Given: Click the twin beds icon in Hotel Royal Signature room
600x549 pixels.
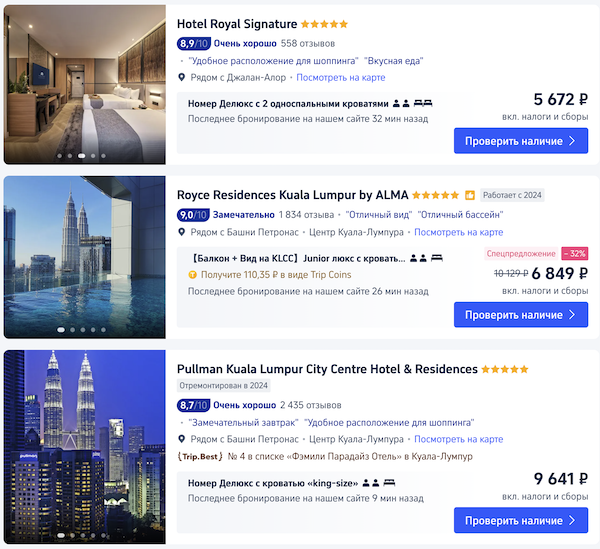Looking at the screenshot, I should (x=423, y=103).
